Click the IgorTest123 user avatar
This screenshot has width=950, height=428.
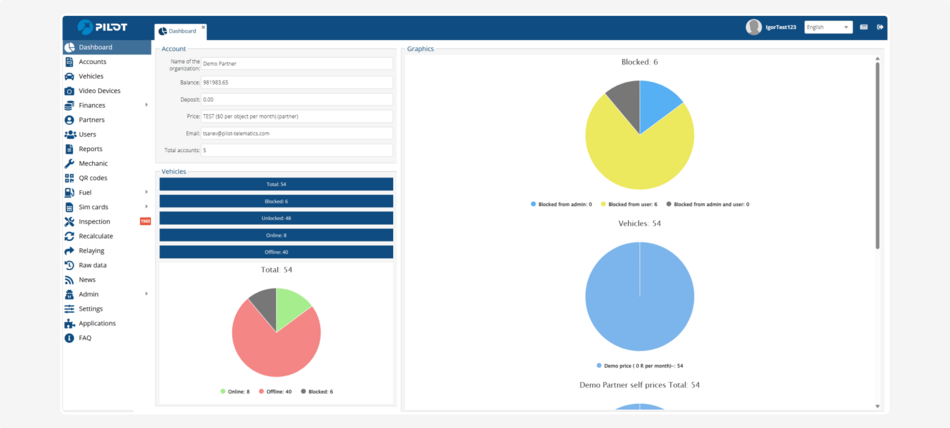tap(754, 27)
